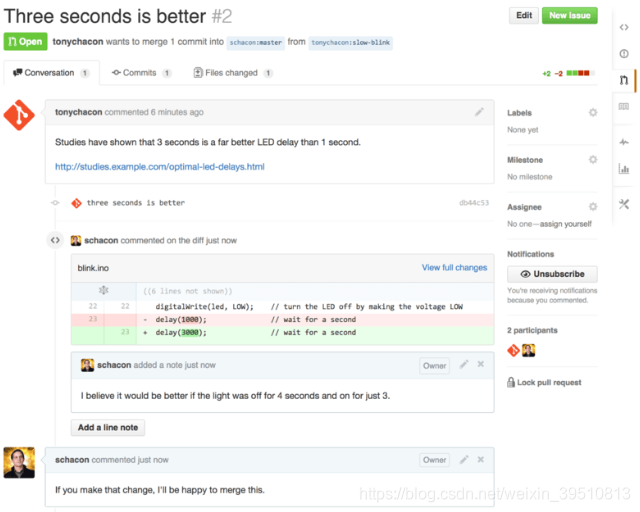Click tonychacon participant avatar
Image resolution: width=640 pixels, height=512 pixels.
click(513, 350)
